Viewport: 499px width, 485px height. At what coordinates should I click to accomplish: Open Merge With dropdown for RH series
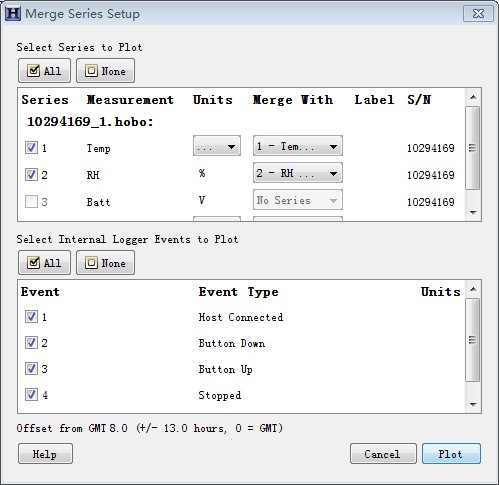point(298,173)
